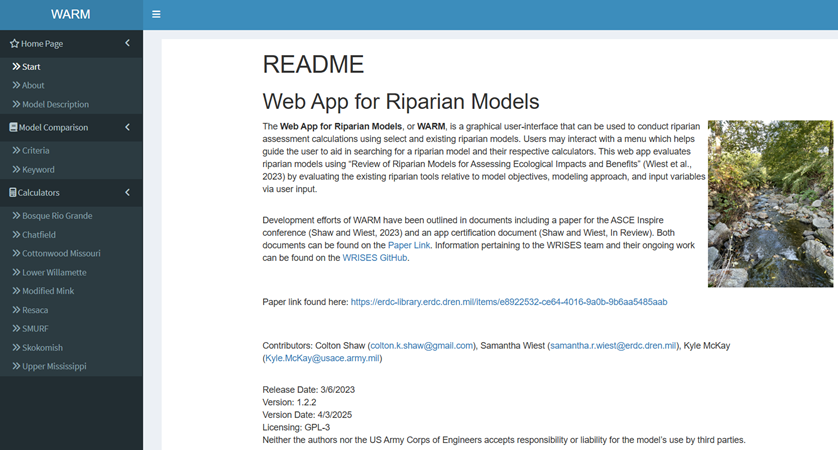The width and height of the screenshot is (838, 450).
Task: Go to Keyword model comparison
Action: click(x=71, y=169)
